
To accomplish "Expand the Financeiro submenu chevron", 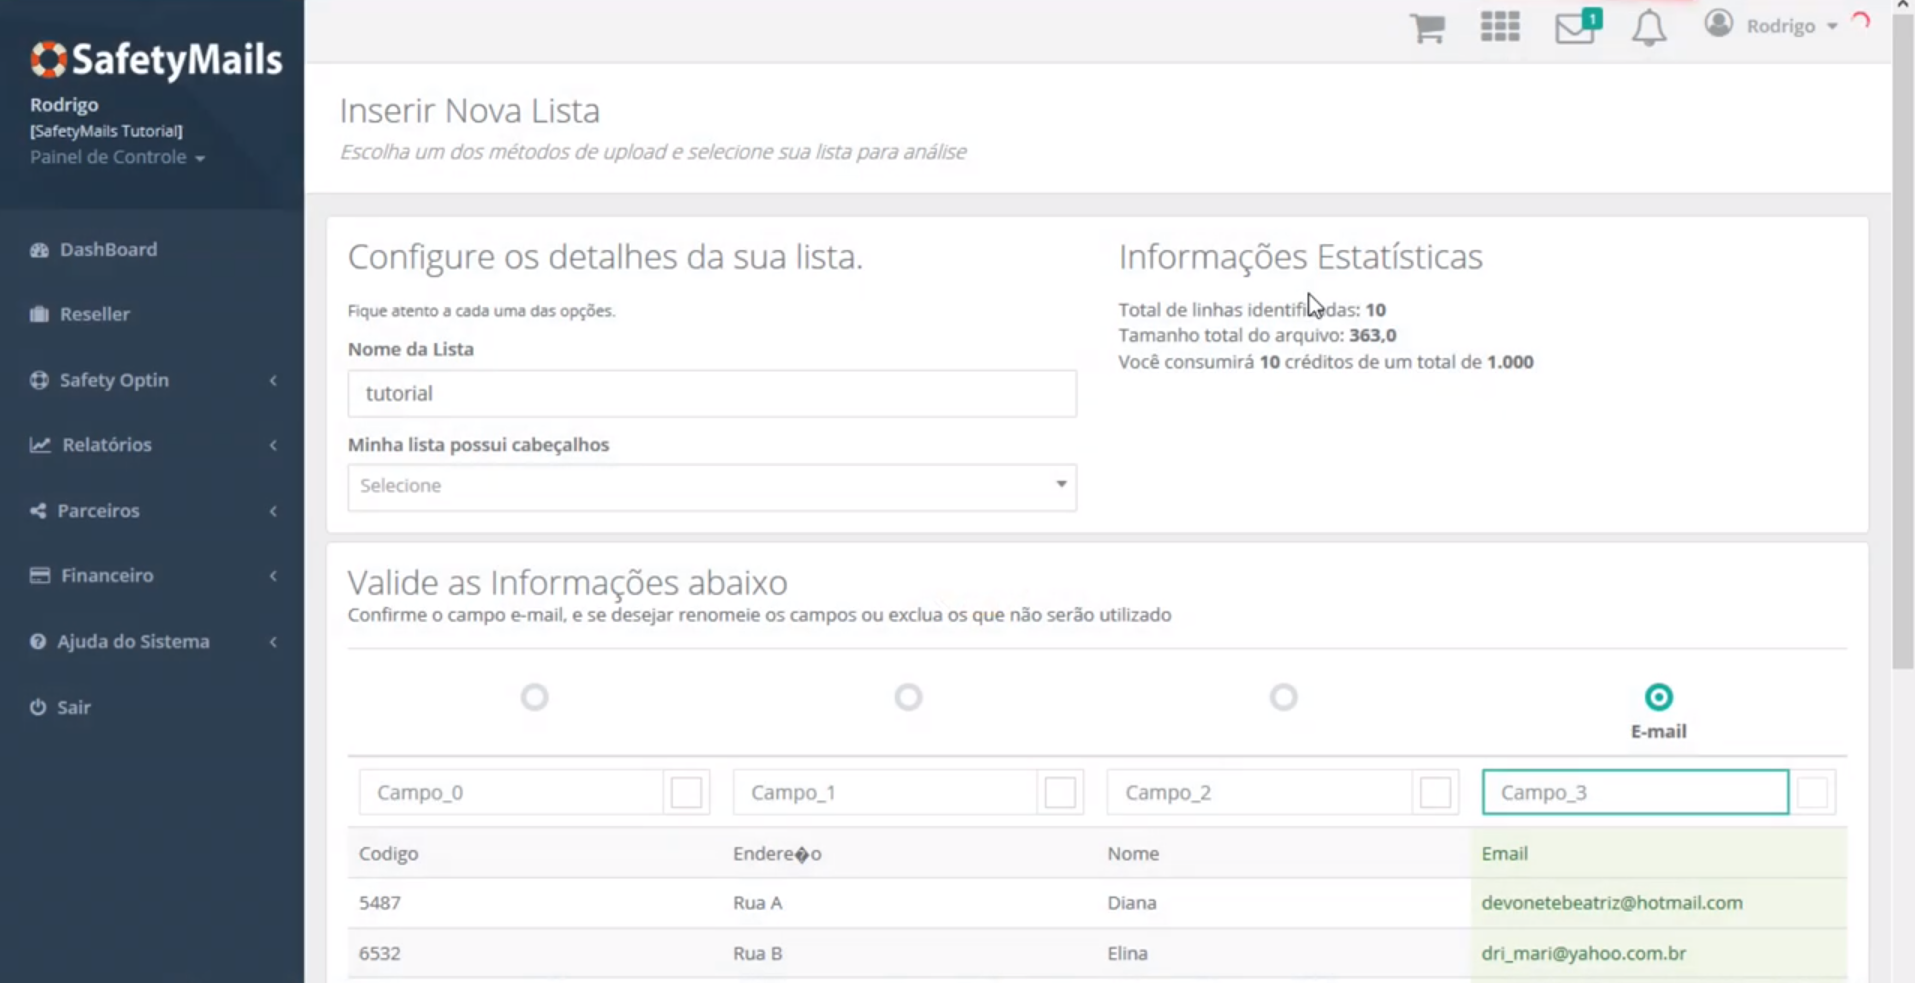I will 273,576.
